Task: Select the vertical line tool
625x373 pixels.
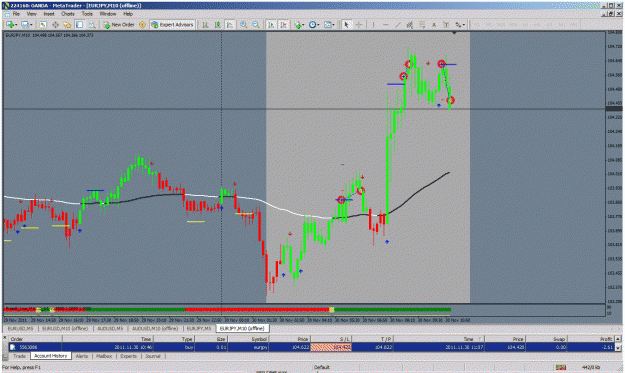Action: point(373,25)
